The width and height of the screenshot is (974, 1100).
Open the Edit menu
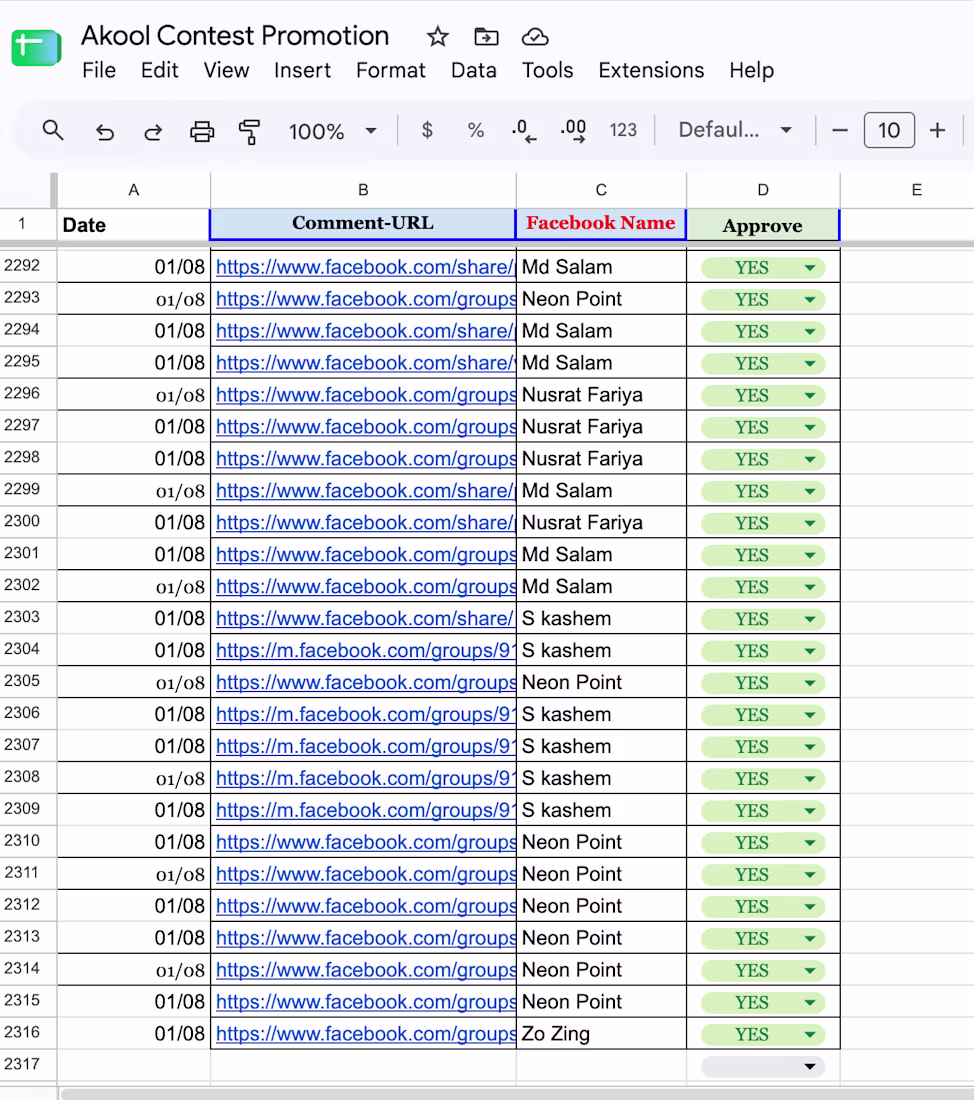tap(159, 70)
